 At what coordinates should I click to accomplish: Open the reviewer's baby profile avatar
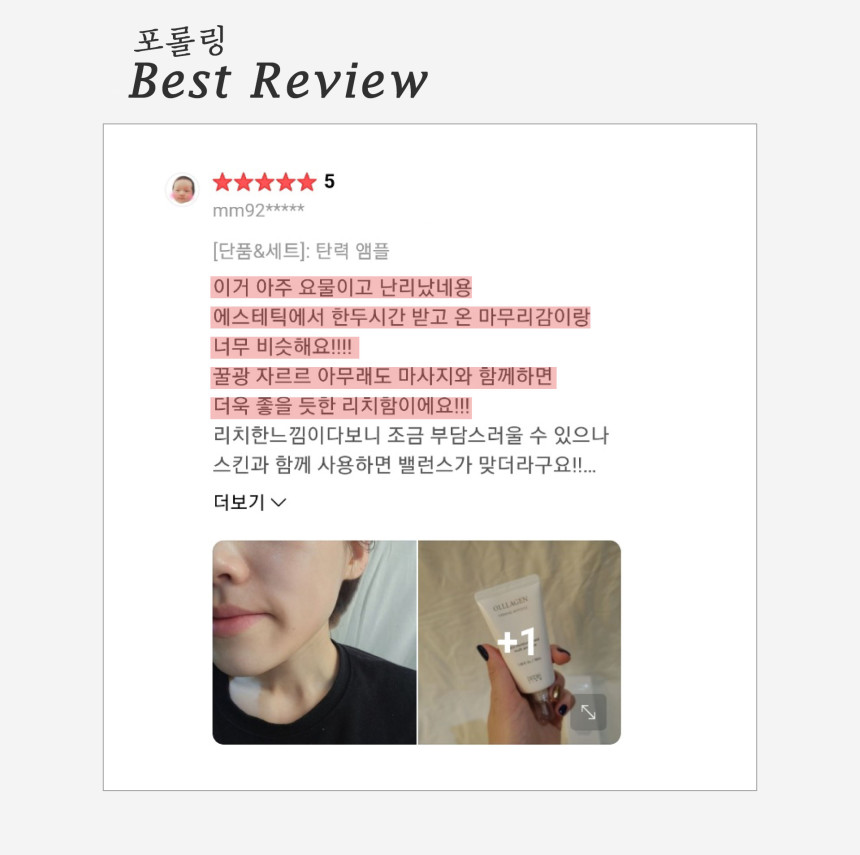(x=182, y=189)
